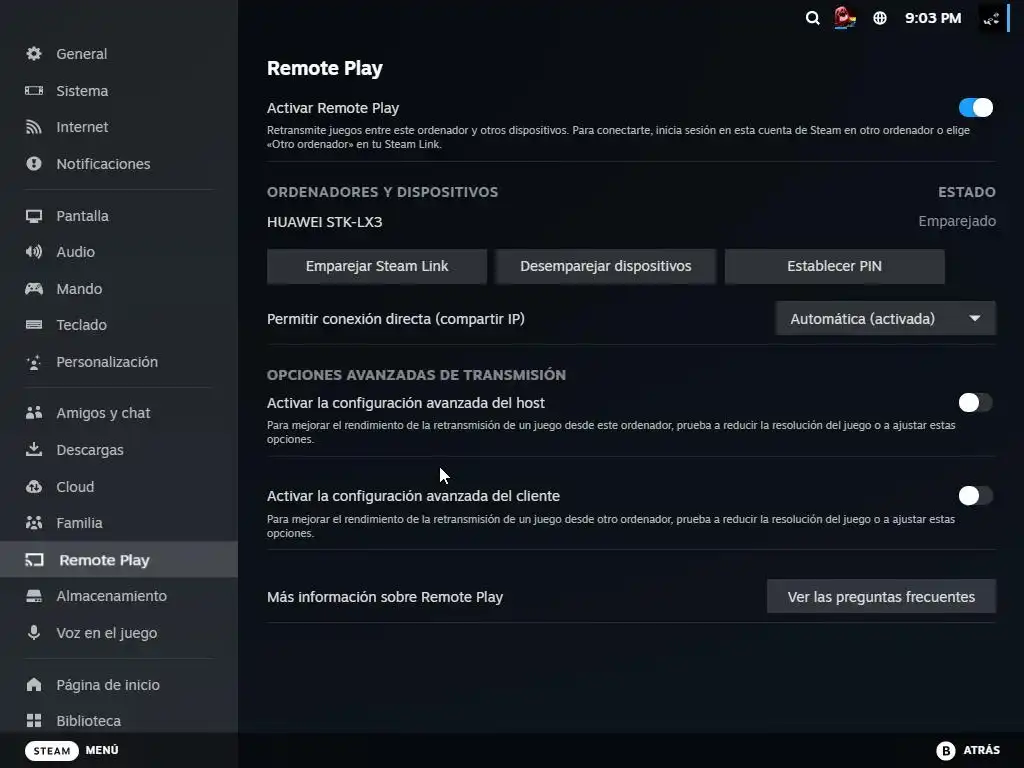
Task: Click the B button icon for Atrás
Action: [x=946, y=750]
